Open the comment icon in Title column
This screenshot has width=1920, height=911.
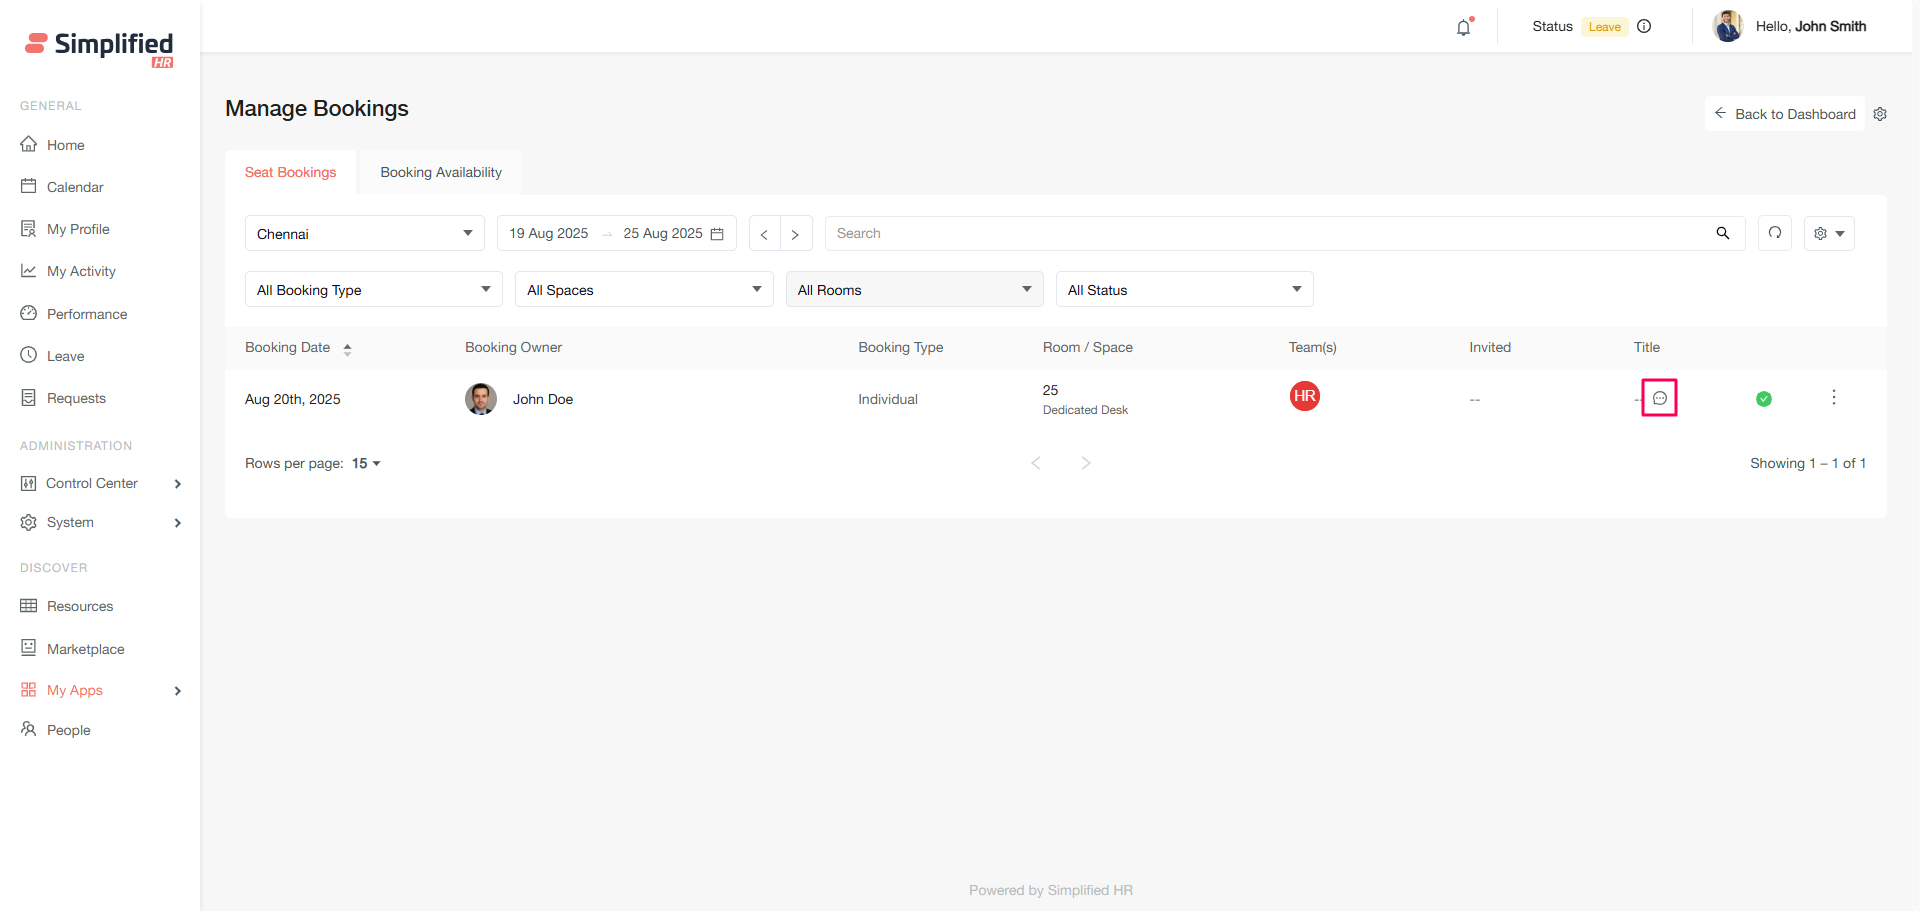pos(1659,398)
